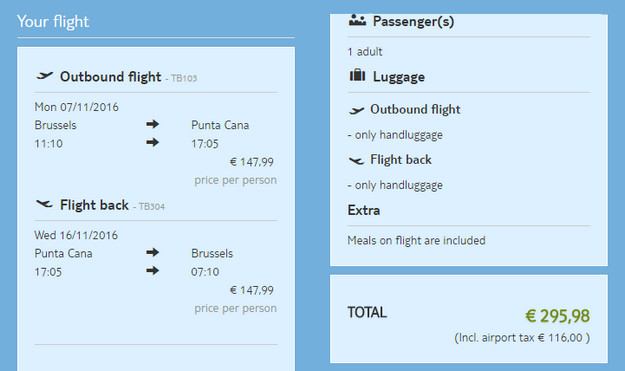Click the Outbound flight airplane icon
The image size is (625, 371).
tap(45, 75)
